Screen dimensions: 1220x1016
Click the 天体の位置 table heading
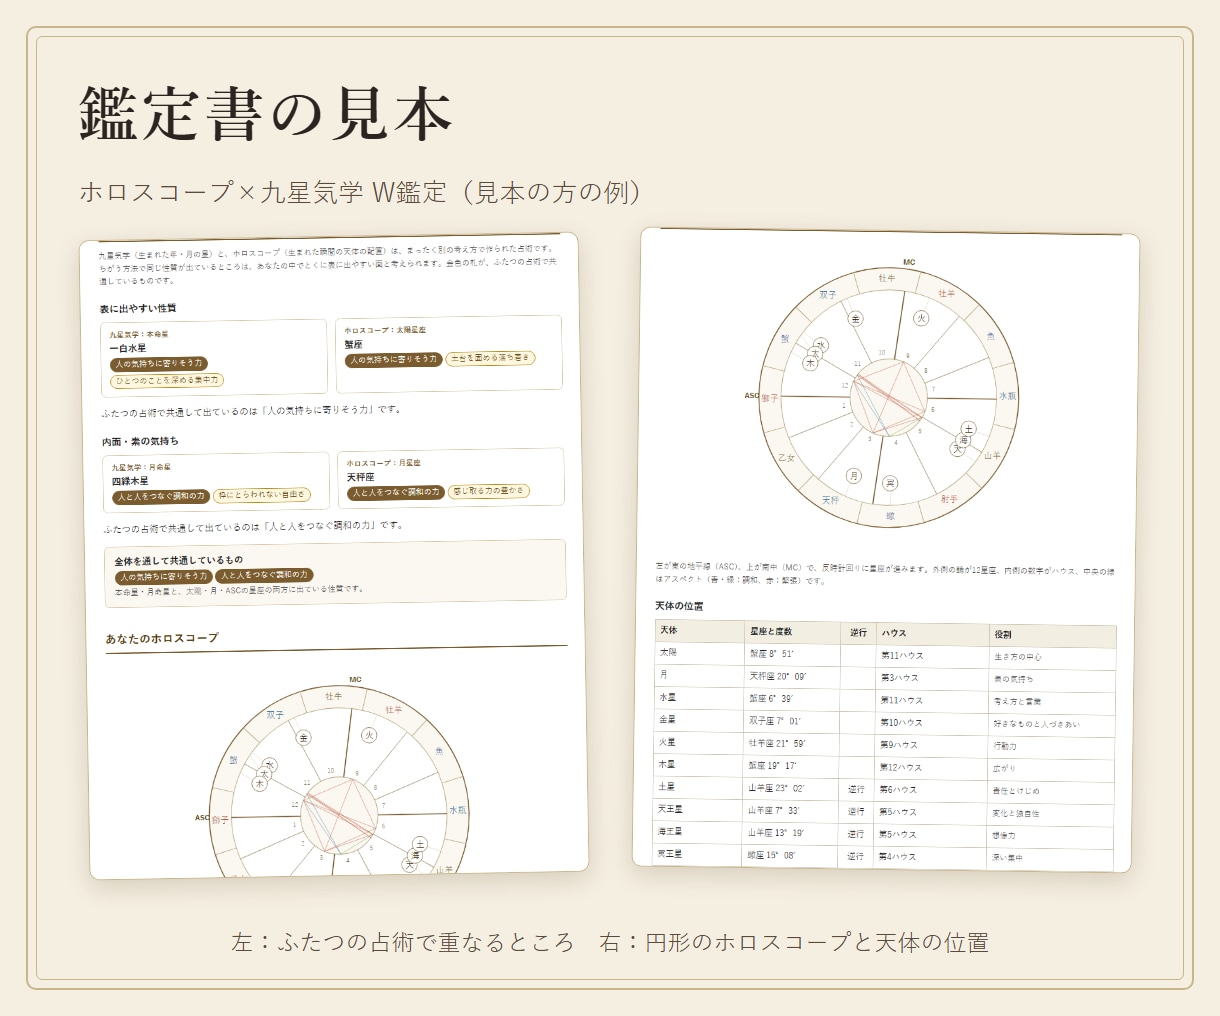[x=679, y=606]
